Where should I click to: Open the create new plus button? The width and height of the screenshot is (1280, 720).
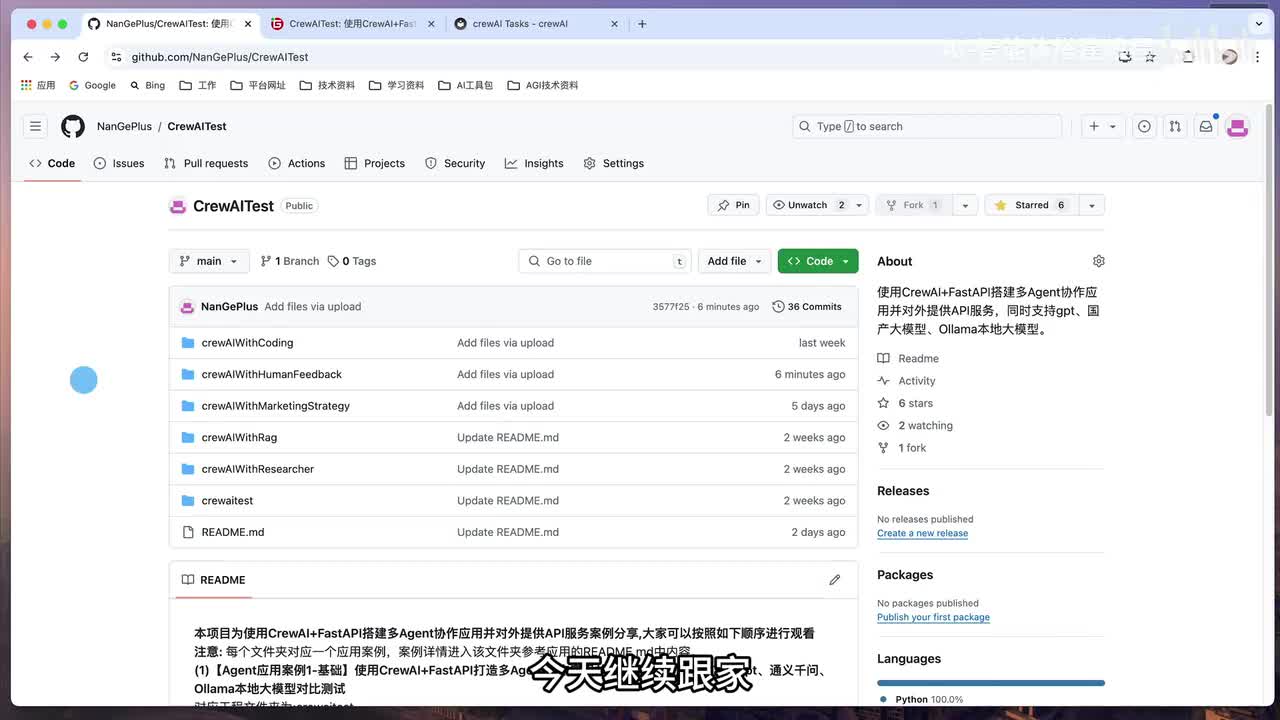click(x=1094, y=126)
